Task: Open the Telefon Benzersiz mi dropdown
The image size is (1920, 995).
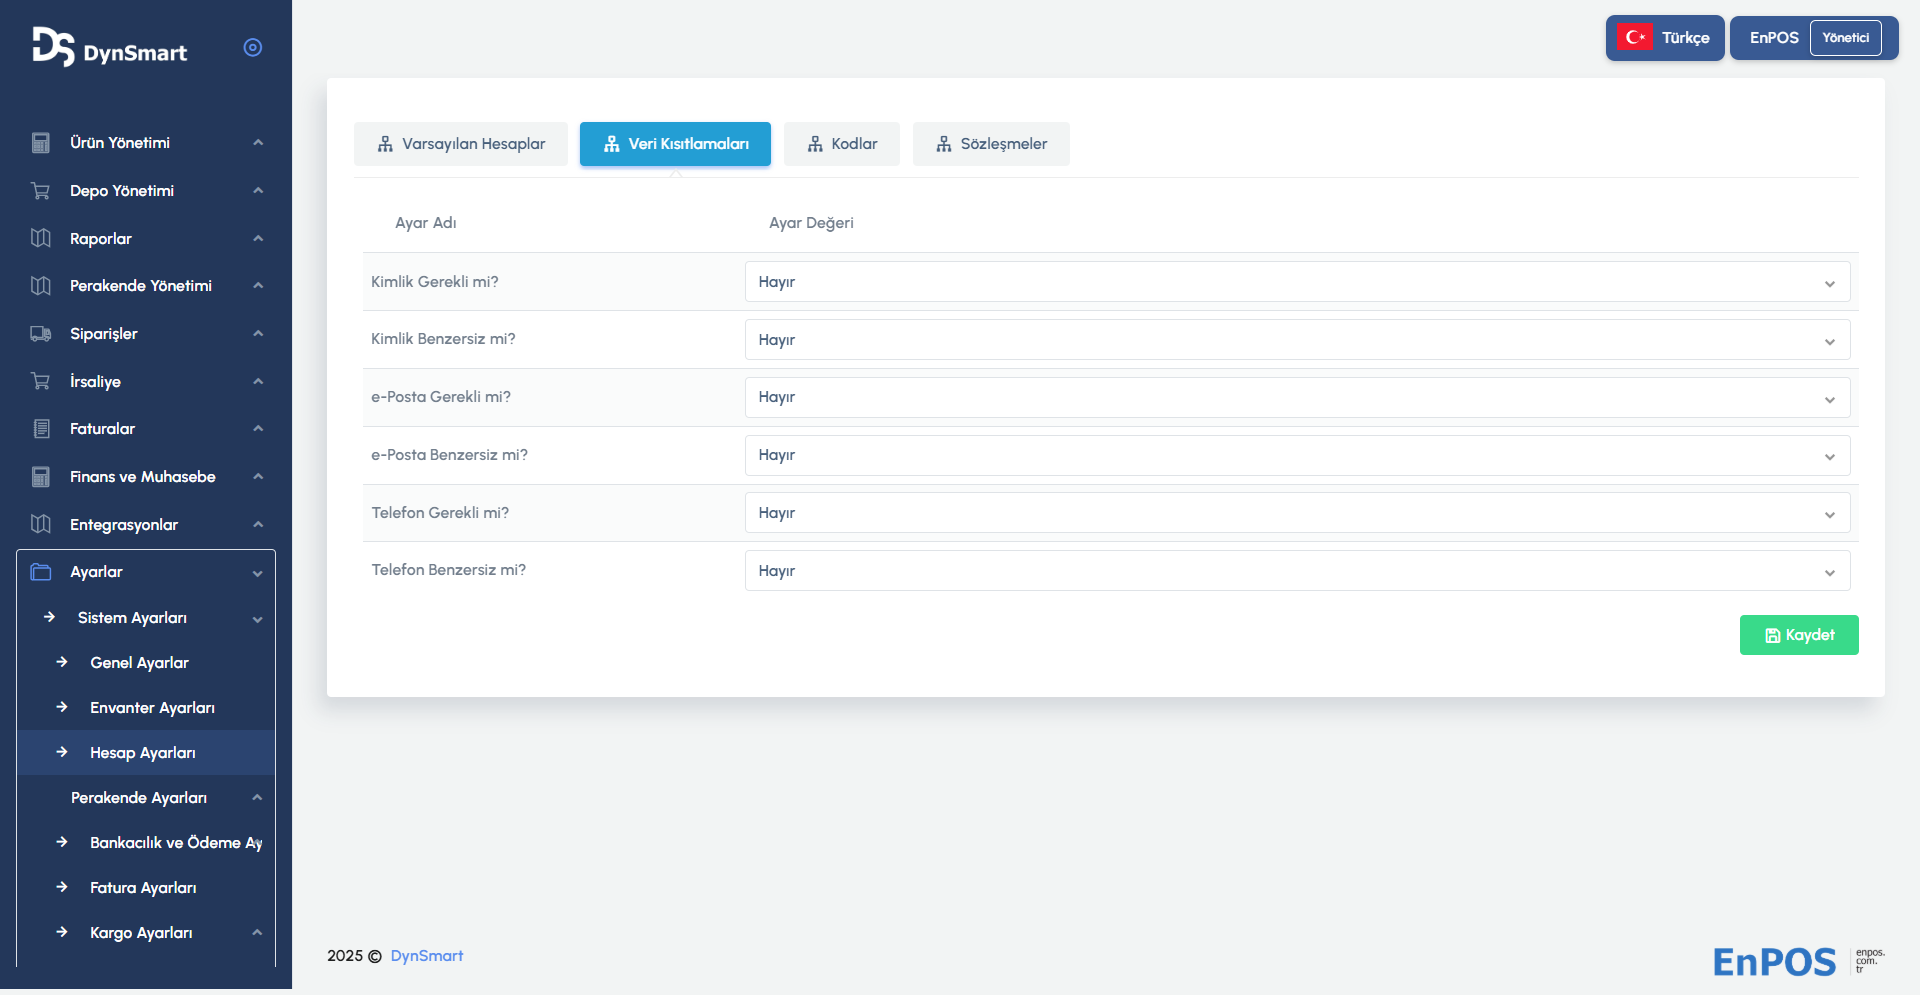Action: [1297, 571]
